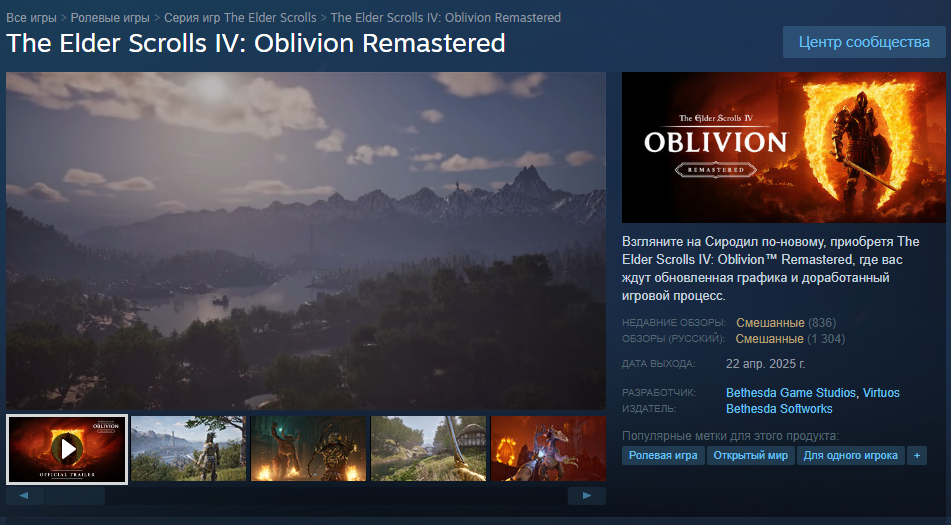Viewport: 951px width, 525px height.
Task: Select troll and fire screenshot thumbnail
Action: pyautogui.click(x=308, y=449)
